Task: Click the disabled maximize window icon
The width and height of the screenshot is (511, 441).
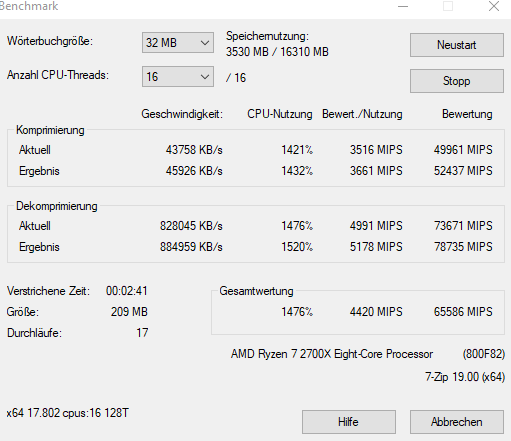Action: tap(448, 6)
